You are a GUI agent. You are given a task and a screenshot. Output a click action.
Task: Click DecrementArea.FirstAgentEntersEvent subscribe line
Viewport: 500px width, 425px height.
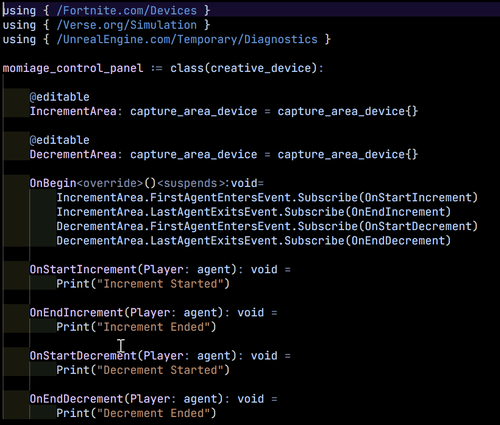[267, 226]
